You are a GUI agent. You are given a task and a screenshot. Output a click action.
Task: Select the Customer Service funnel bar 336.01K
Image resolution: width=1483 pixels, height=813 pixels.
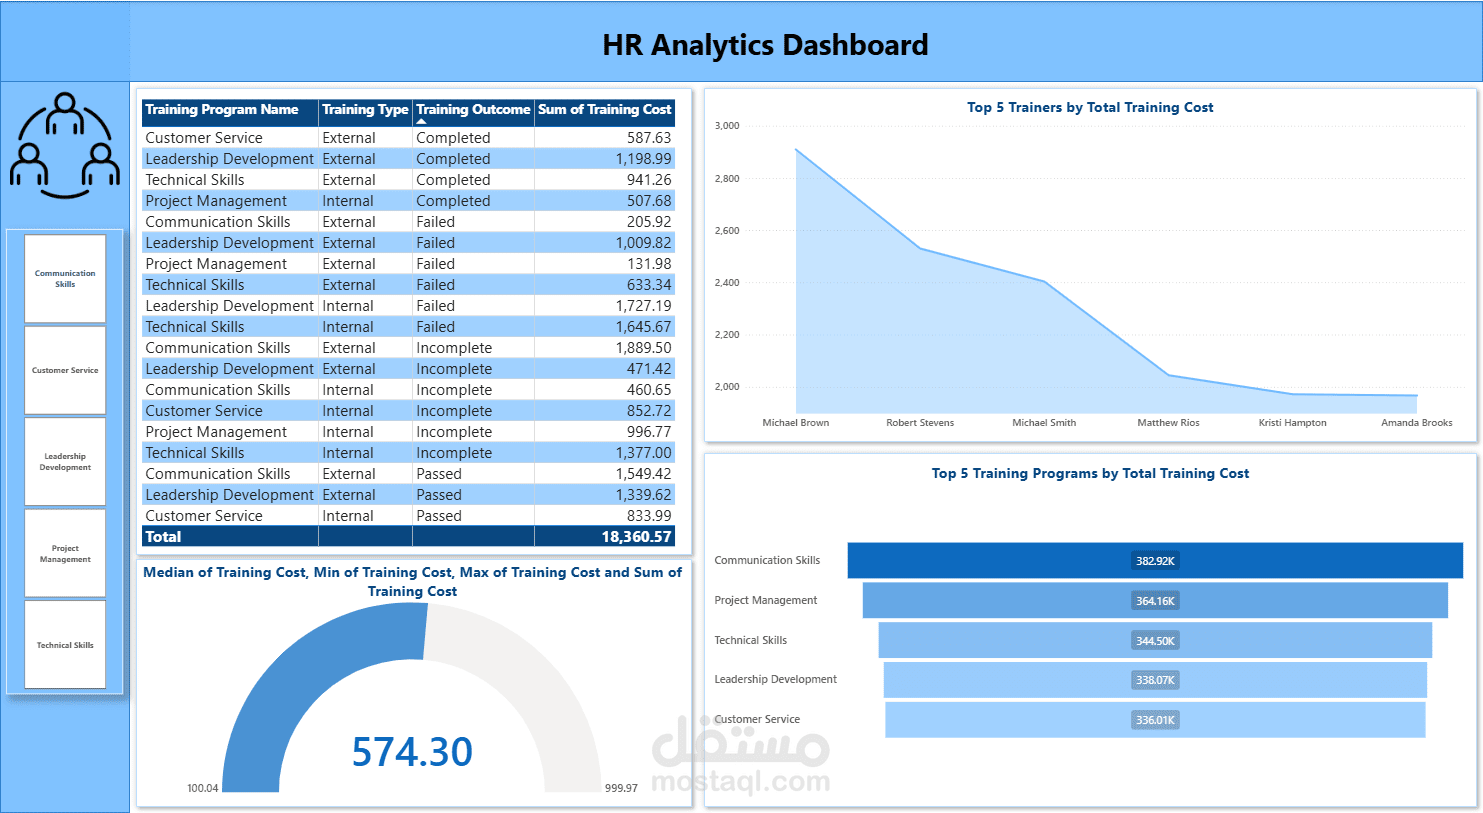click(1155, 720)
